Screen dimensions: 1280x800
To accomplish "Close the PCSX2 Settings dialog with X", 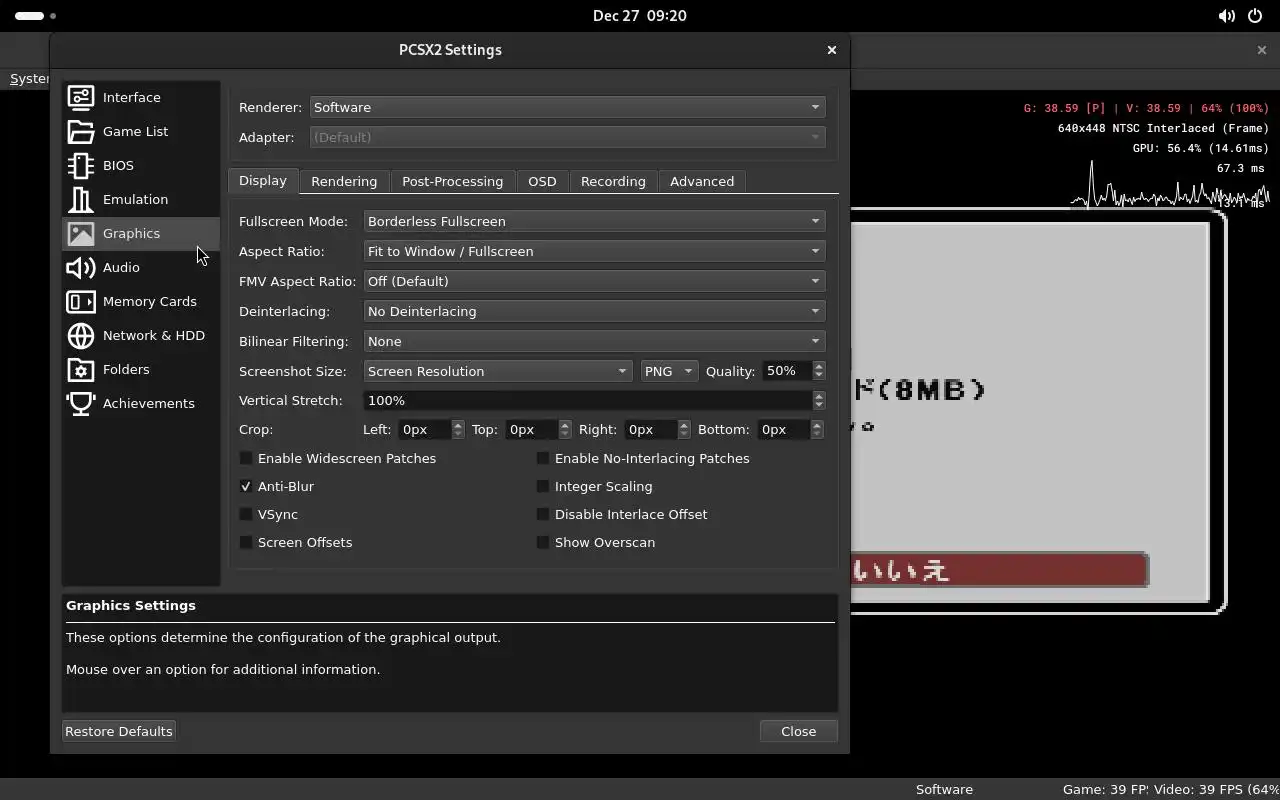I will (x=831, y=50).
